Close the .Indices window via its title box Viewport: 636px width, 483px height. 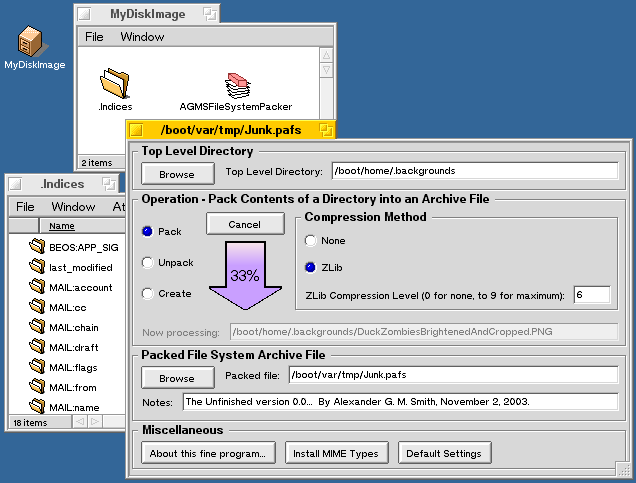click(x=15, y=184)
